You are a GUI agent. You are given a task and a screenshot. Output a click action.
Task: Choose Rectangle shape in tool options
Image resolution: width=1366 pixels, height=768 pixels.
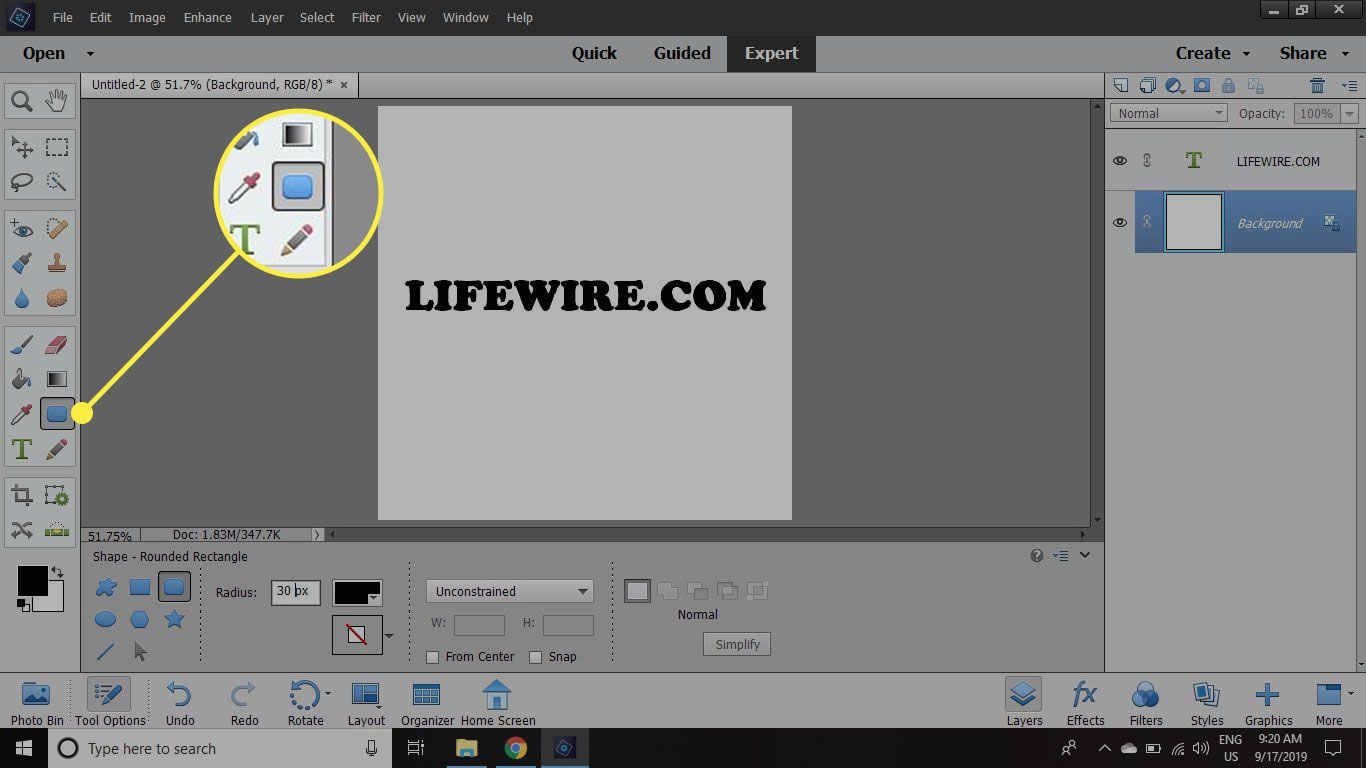[x=140, y=587]
